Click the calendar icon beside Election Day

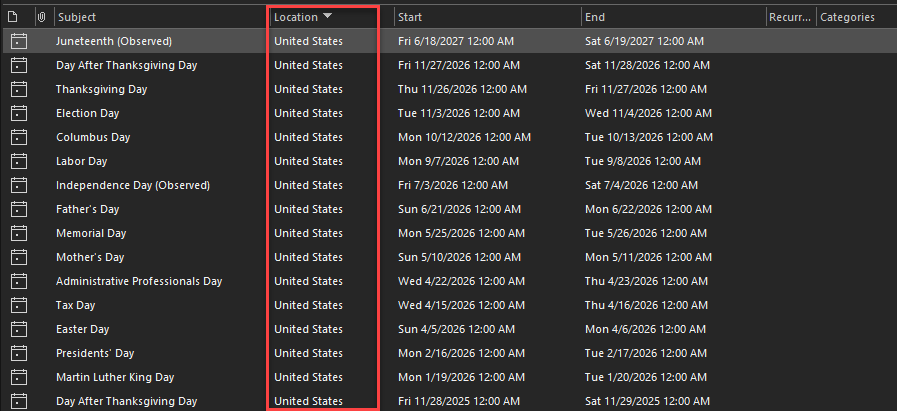coord(18,113)
